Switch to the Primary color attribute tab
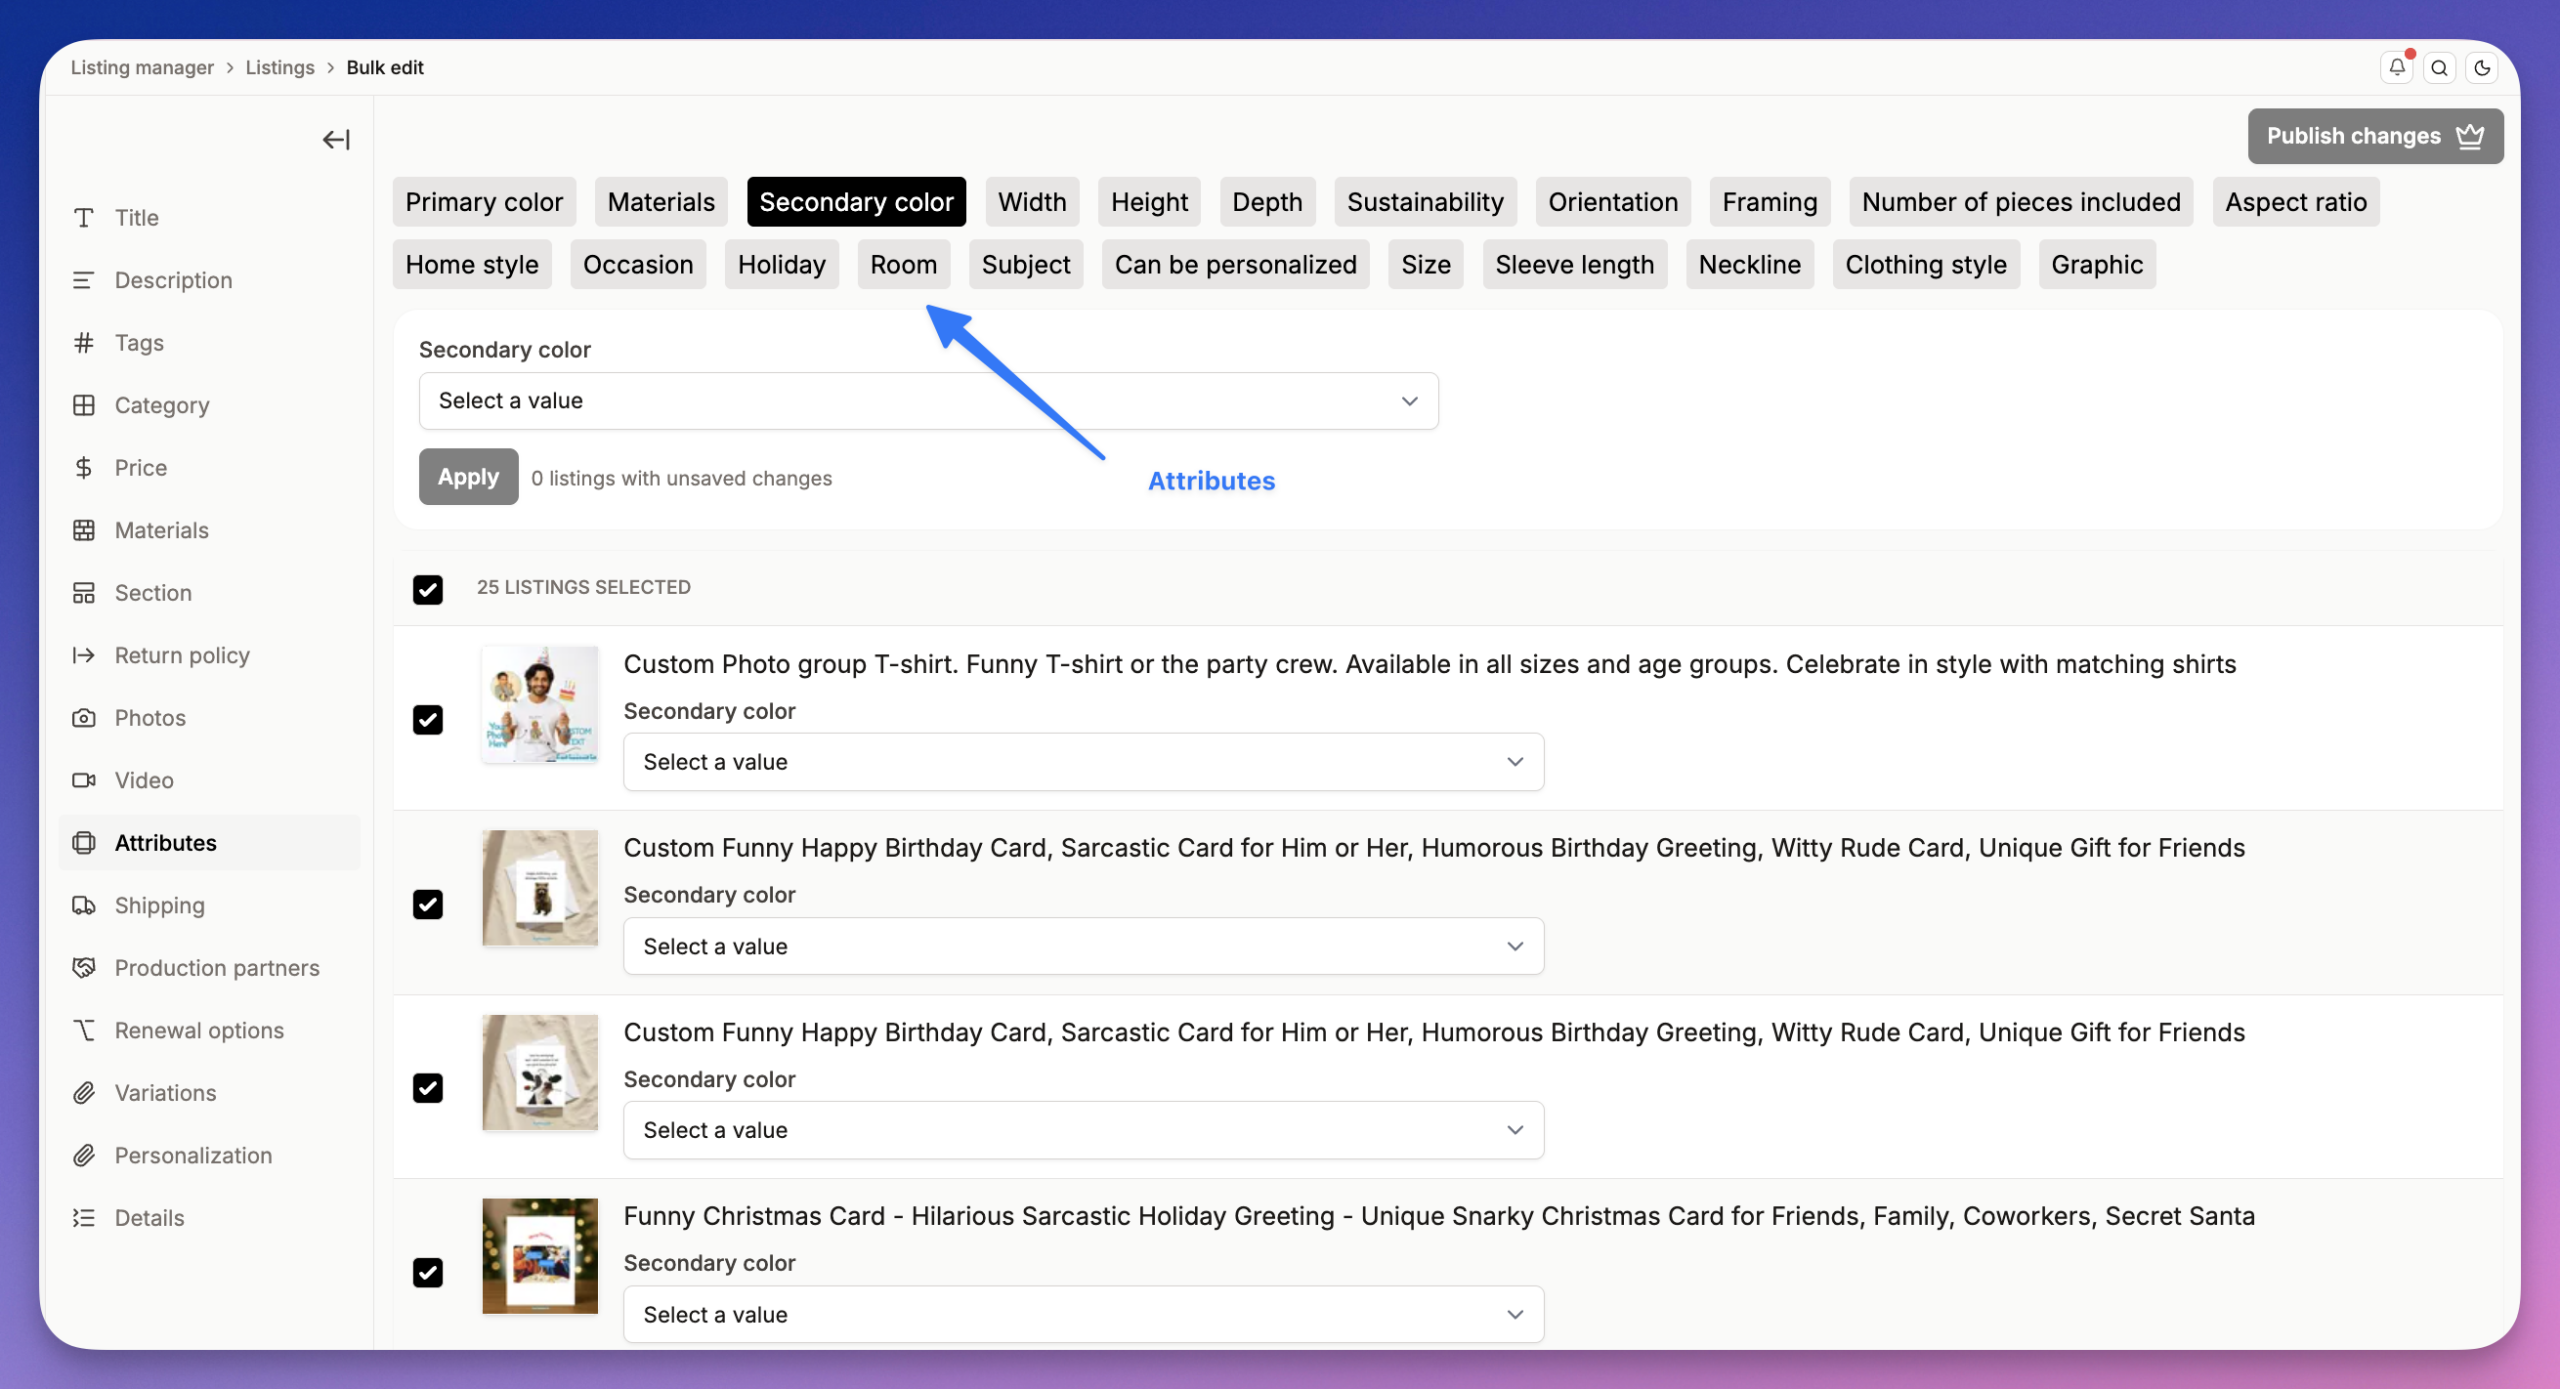The width and height of the screenshot is (2560, 1389). tap(484, 202)
